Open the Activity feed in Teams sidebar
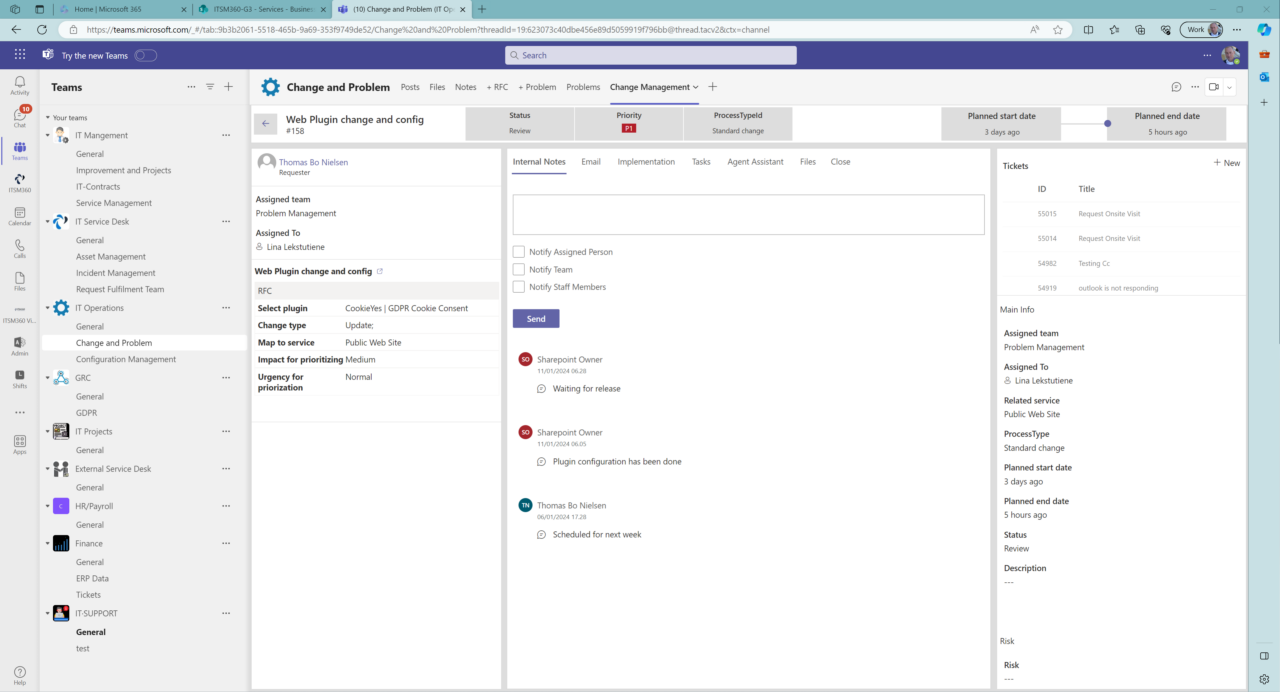Screen dimensions: 1280x692 (x=18, y=80)
